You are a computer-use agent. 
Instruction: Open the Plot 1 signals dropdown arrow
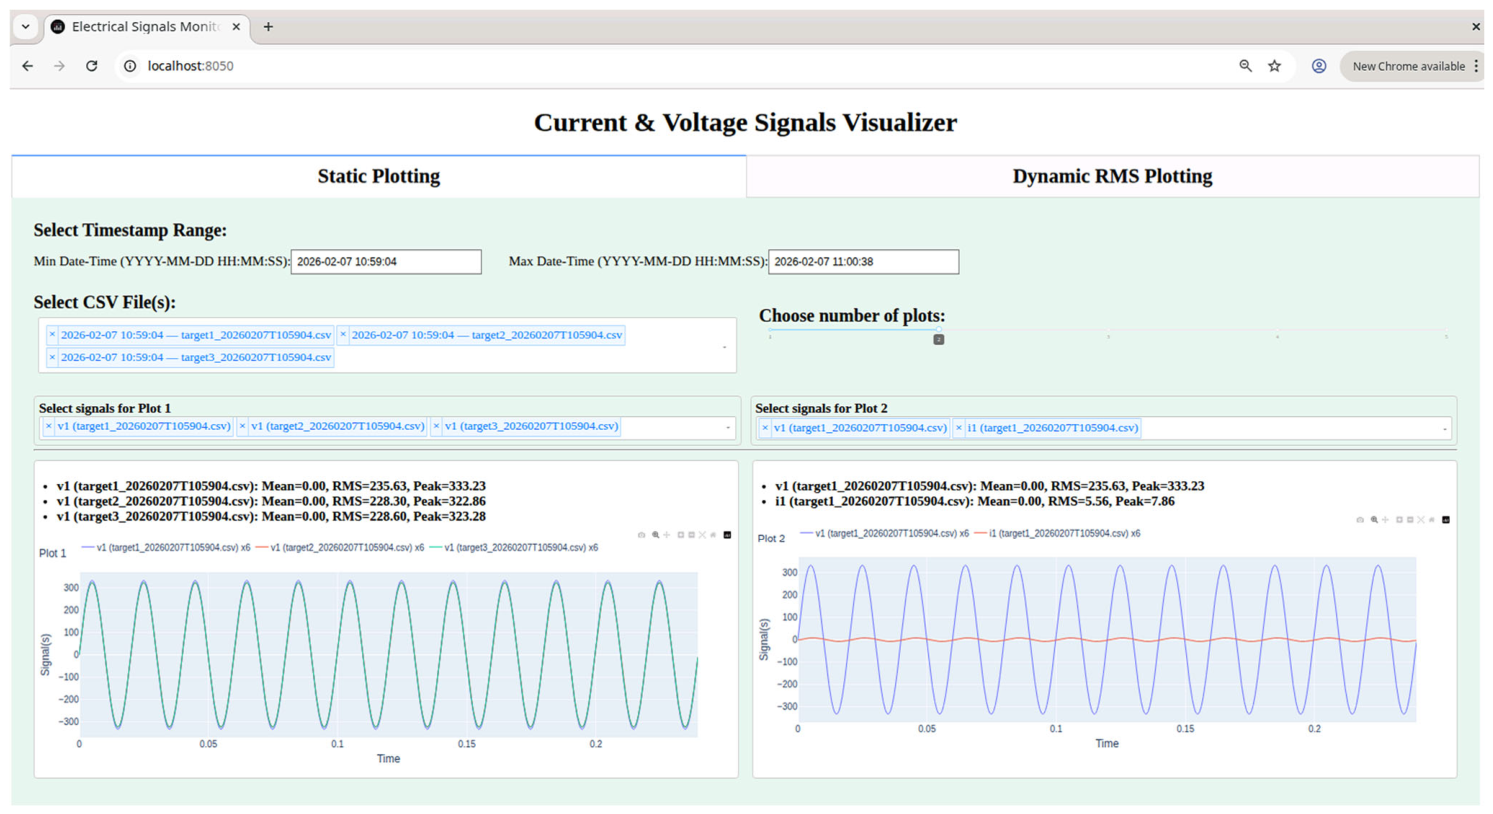point(727,428)
